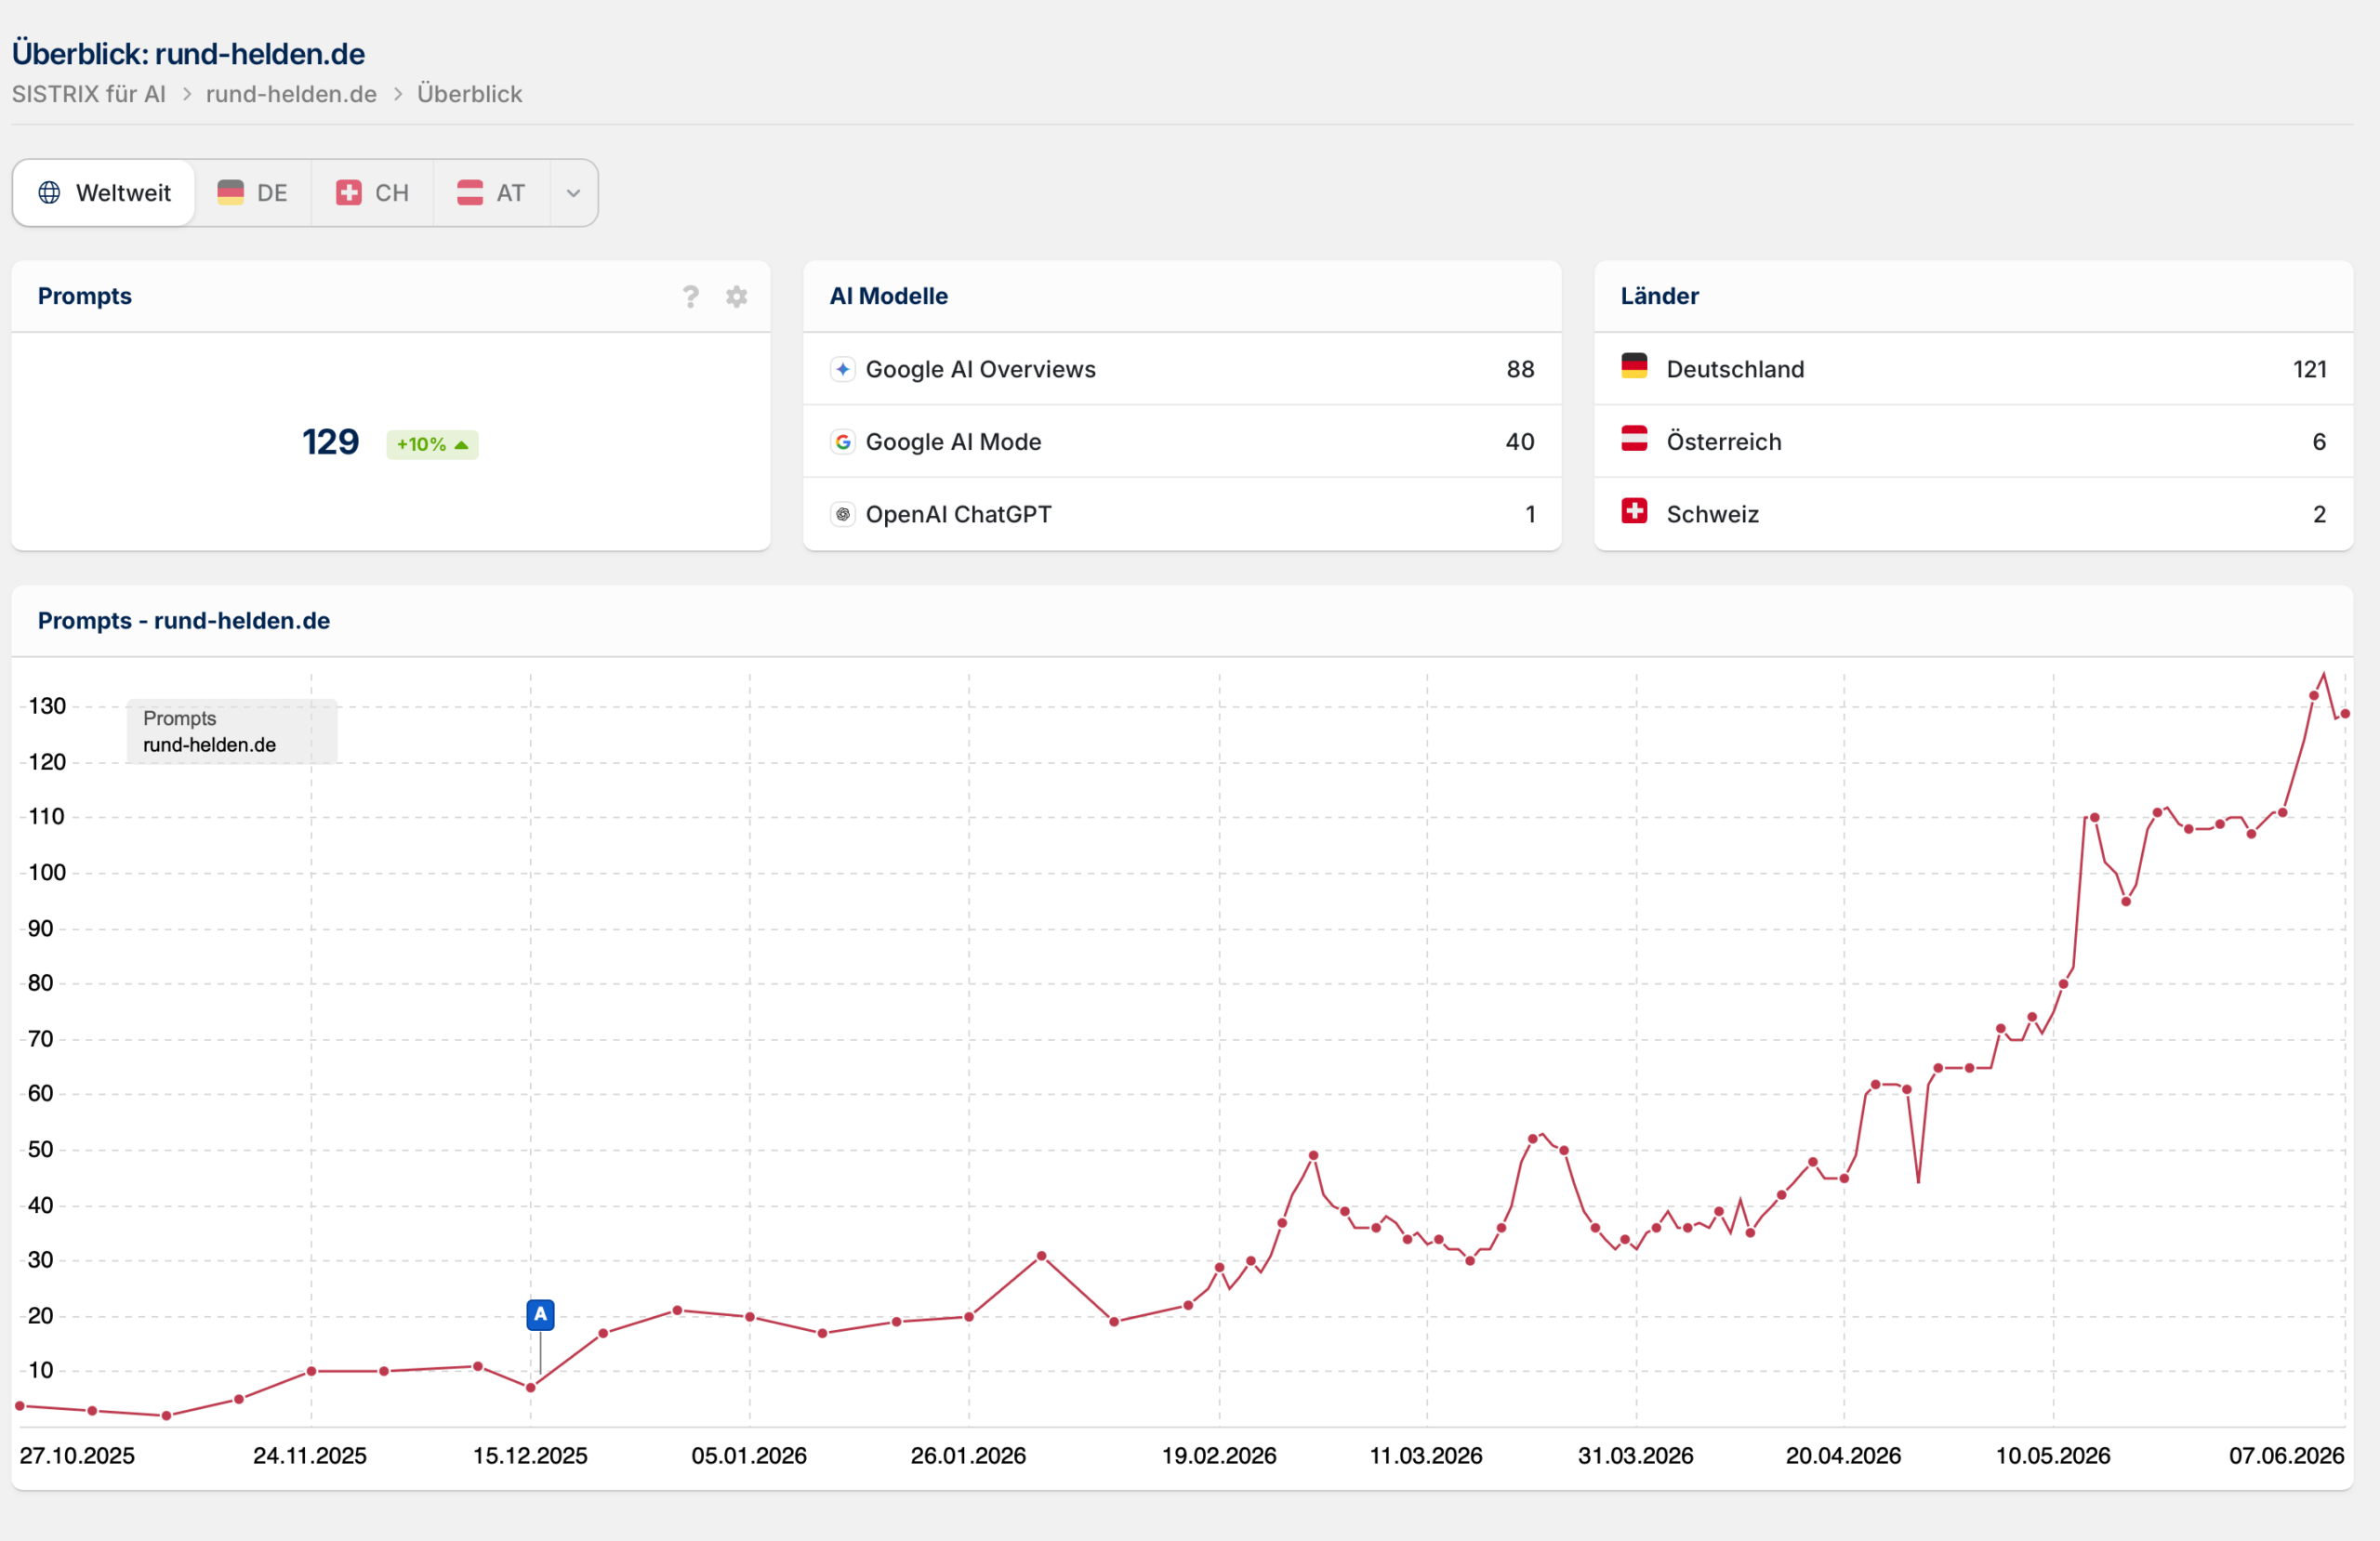Viewport: 2380px width, 1541px height.
Task: Click y-axis label 130
Action: [x=47, y=706]
